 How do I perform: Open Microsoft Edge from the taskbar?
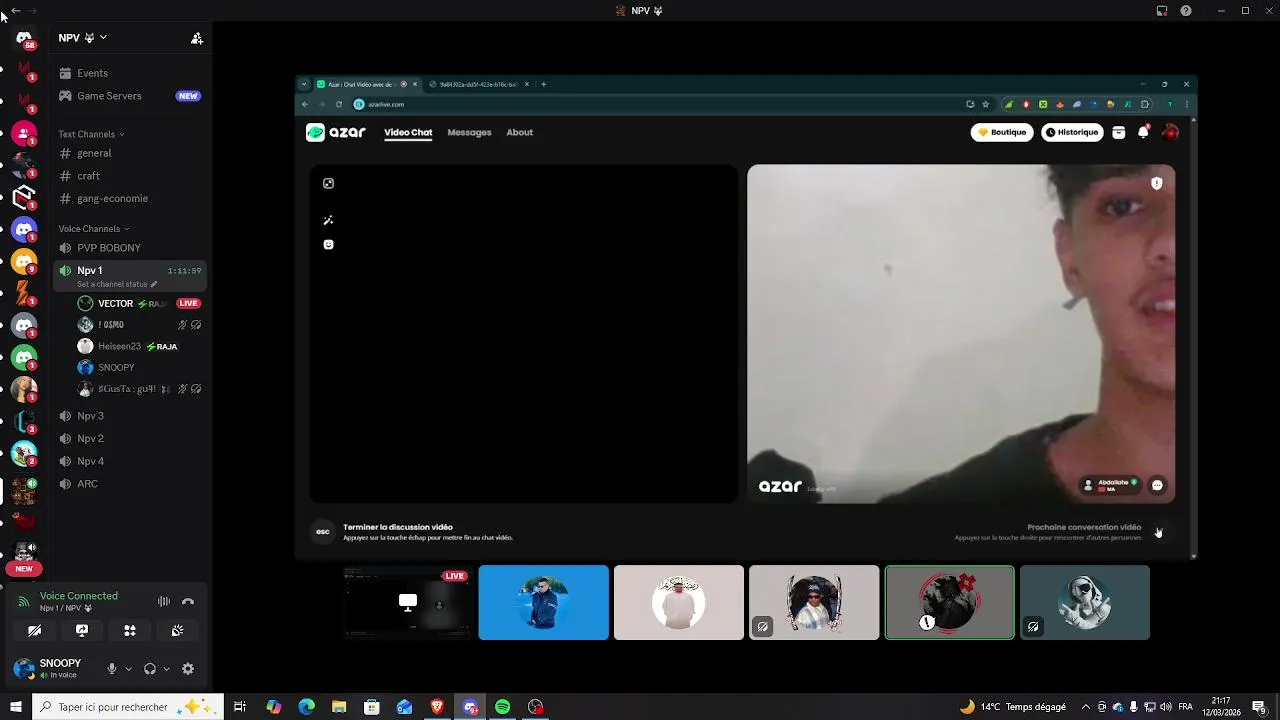coord(306,707)
